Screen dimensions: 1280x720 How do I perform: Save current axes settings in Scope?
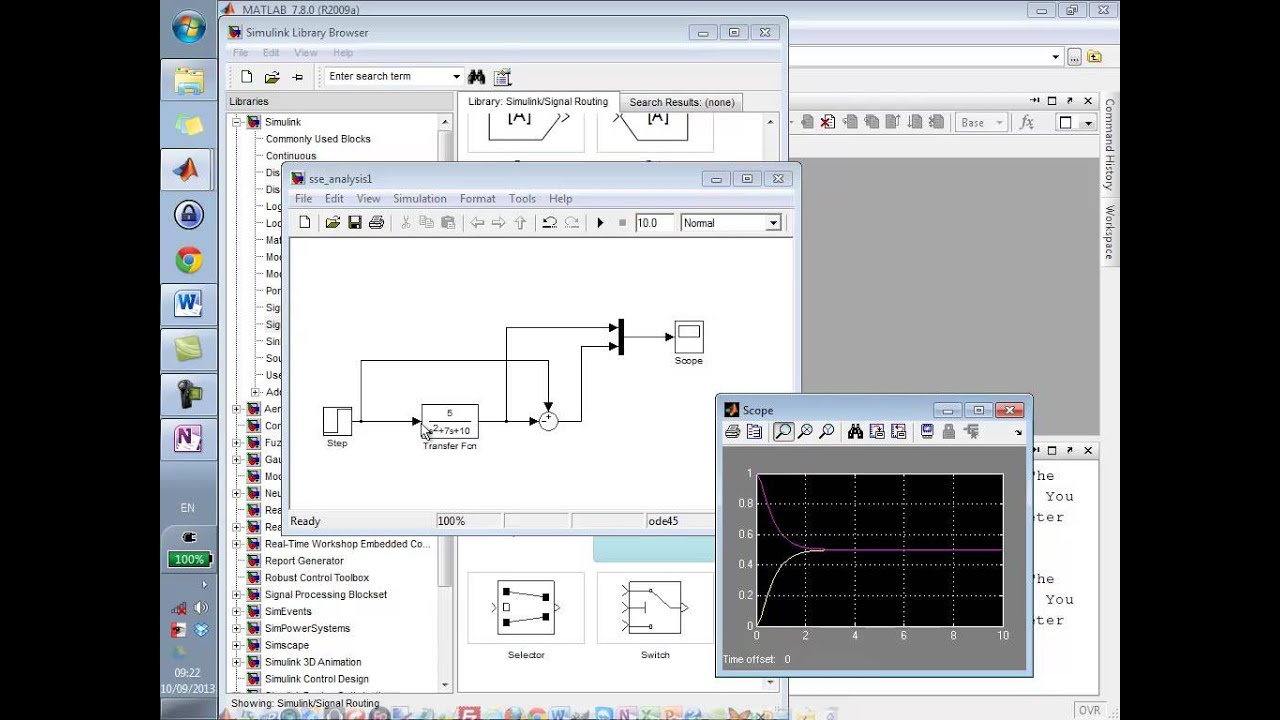tap(877, 432)
